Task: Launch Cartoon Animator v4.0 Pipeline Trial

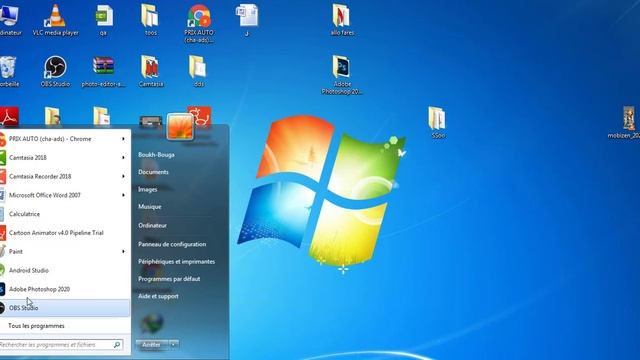Action: pos(65,233)
